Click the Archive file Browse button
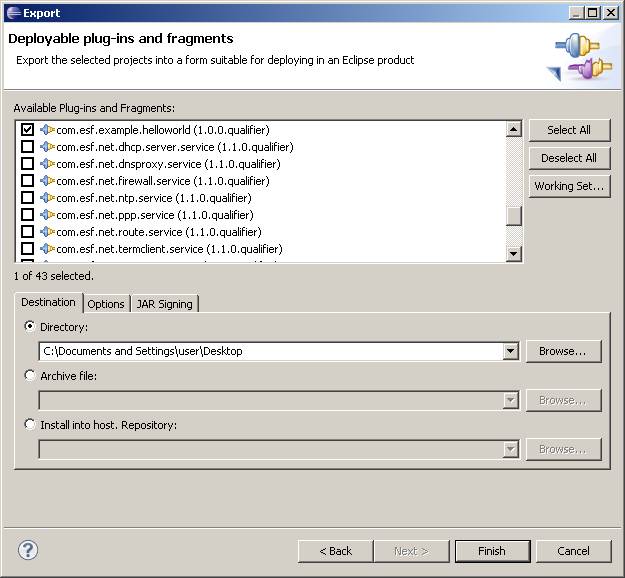Viewport: 625px width, 578px height. coord(563,400)
